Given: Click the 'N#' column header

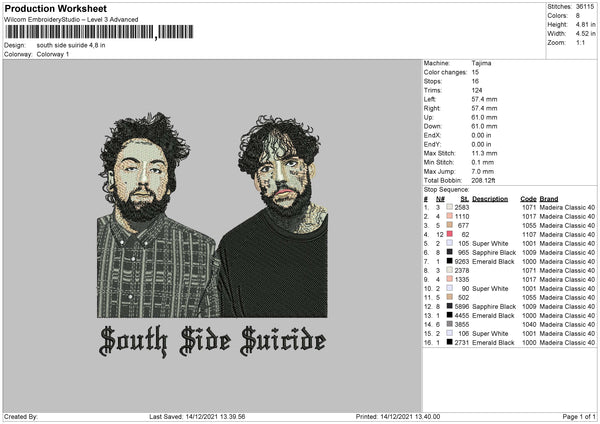Looking at the screenshot, I should (x=440, y=199).
